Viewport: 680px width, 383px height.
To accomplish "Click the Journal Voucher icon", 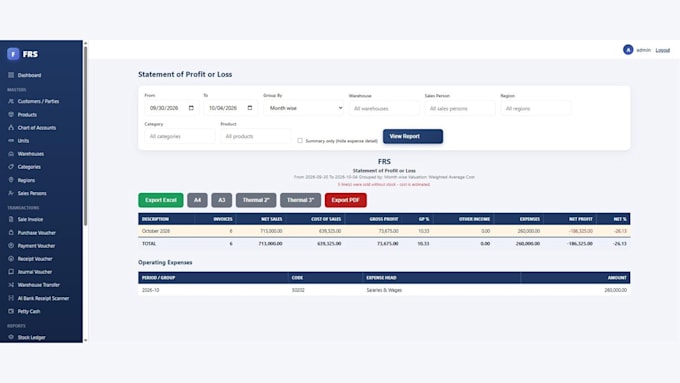I will coord(11,272).
